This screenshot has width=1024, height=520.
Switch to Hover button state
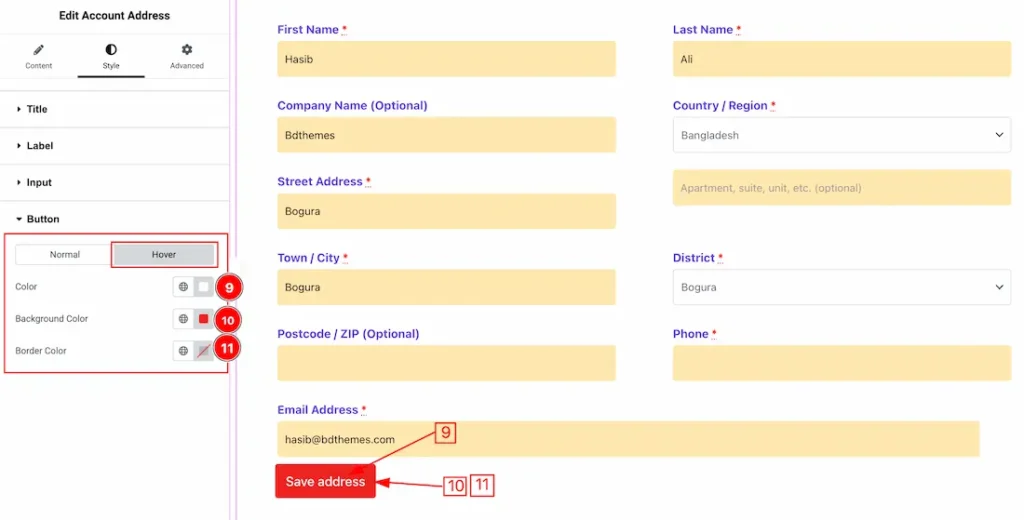tap(164, 255)
